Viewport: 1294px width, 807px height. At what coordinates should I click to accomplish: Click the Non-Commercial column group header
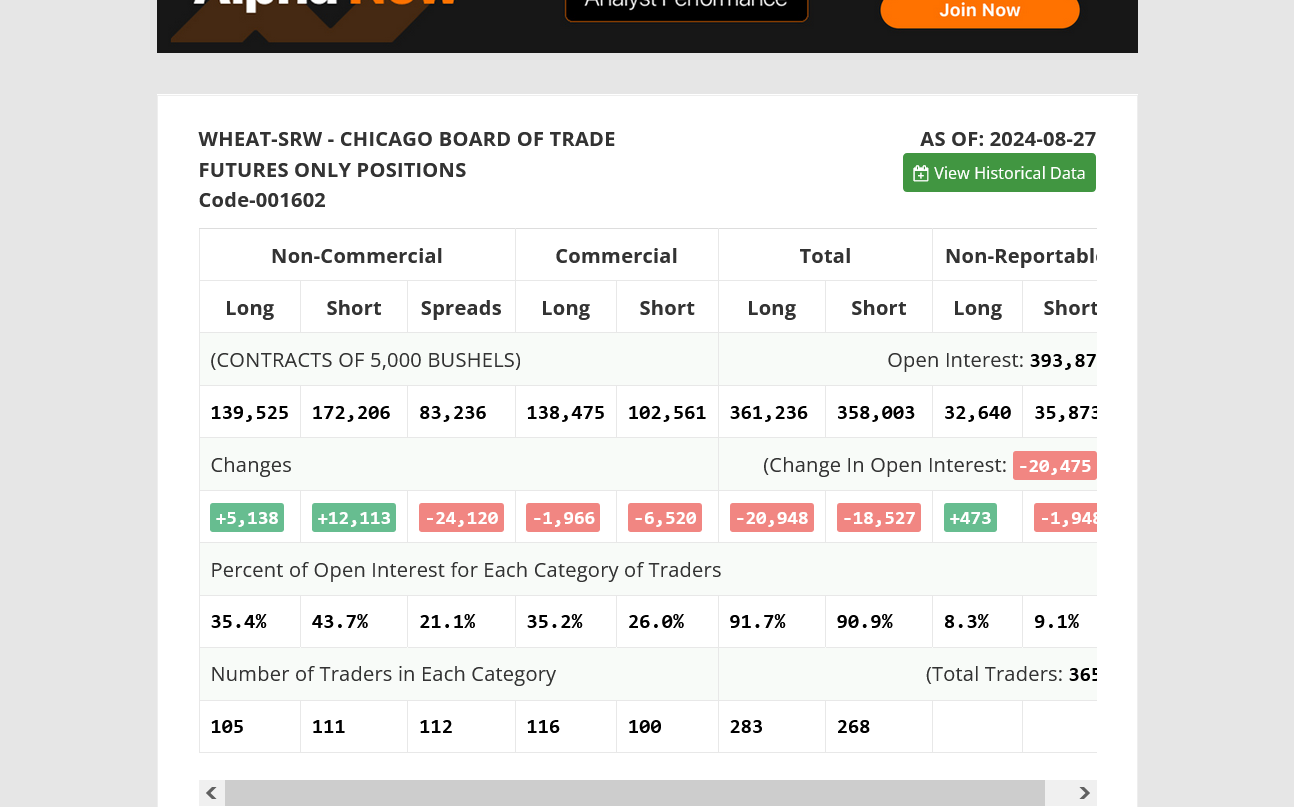click(357, 256)
